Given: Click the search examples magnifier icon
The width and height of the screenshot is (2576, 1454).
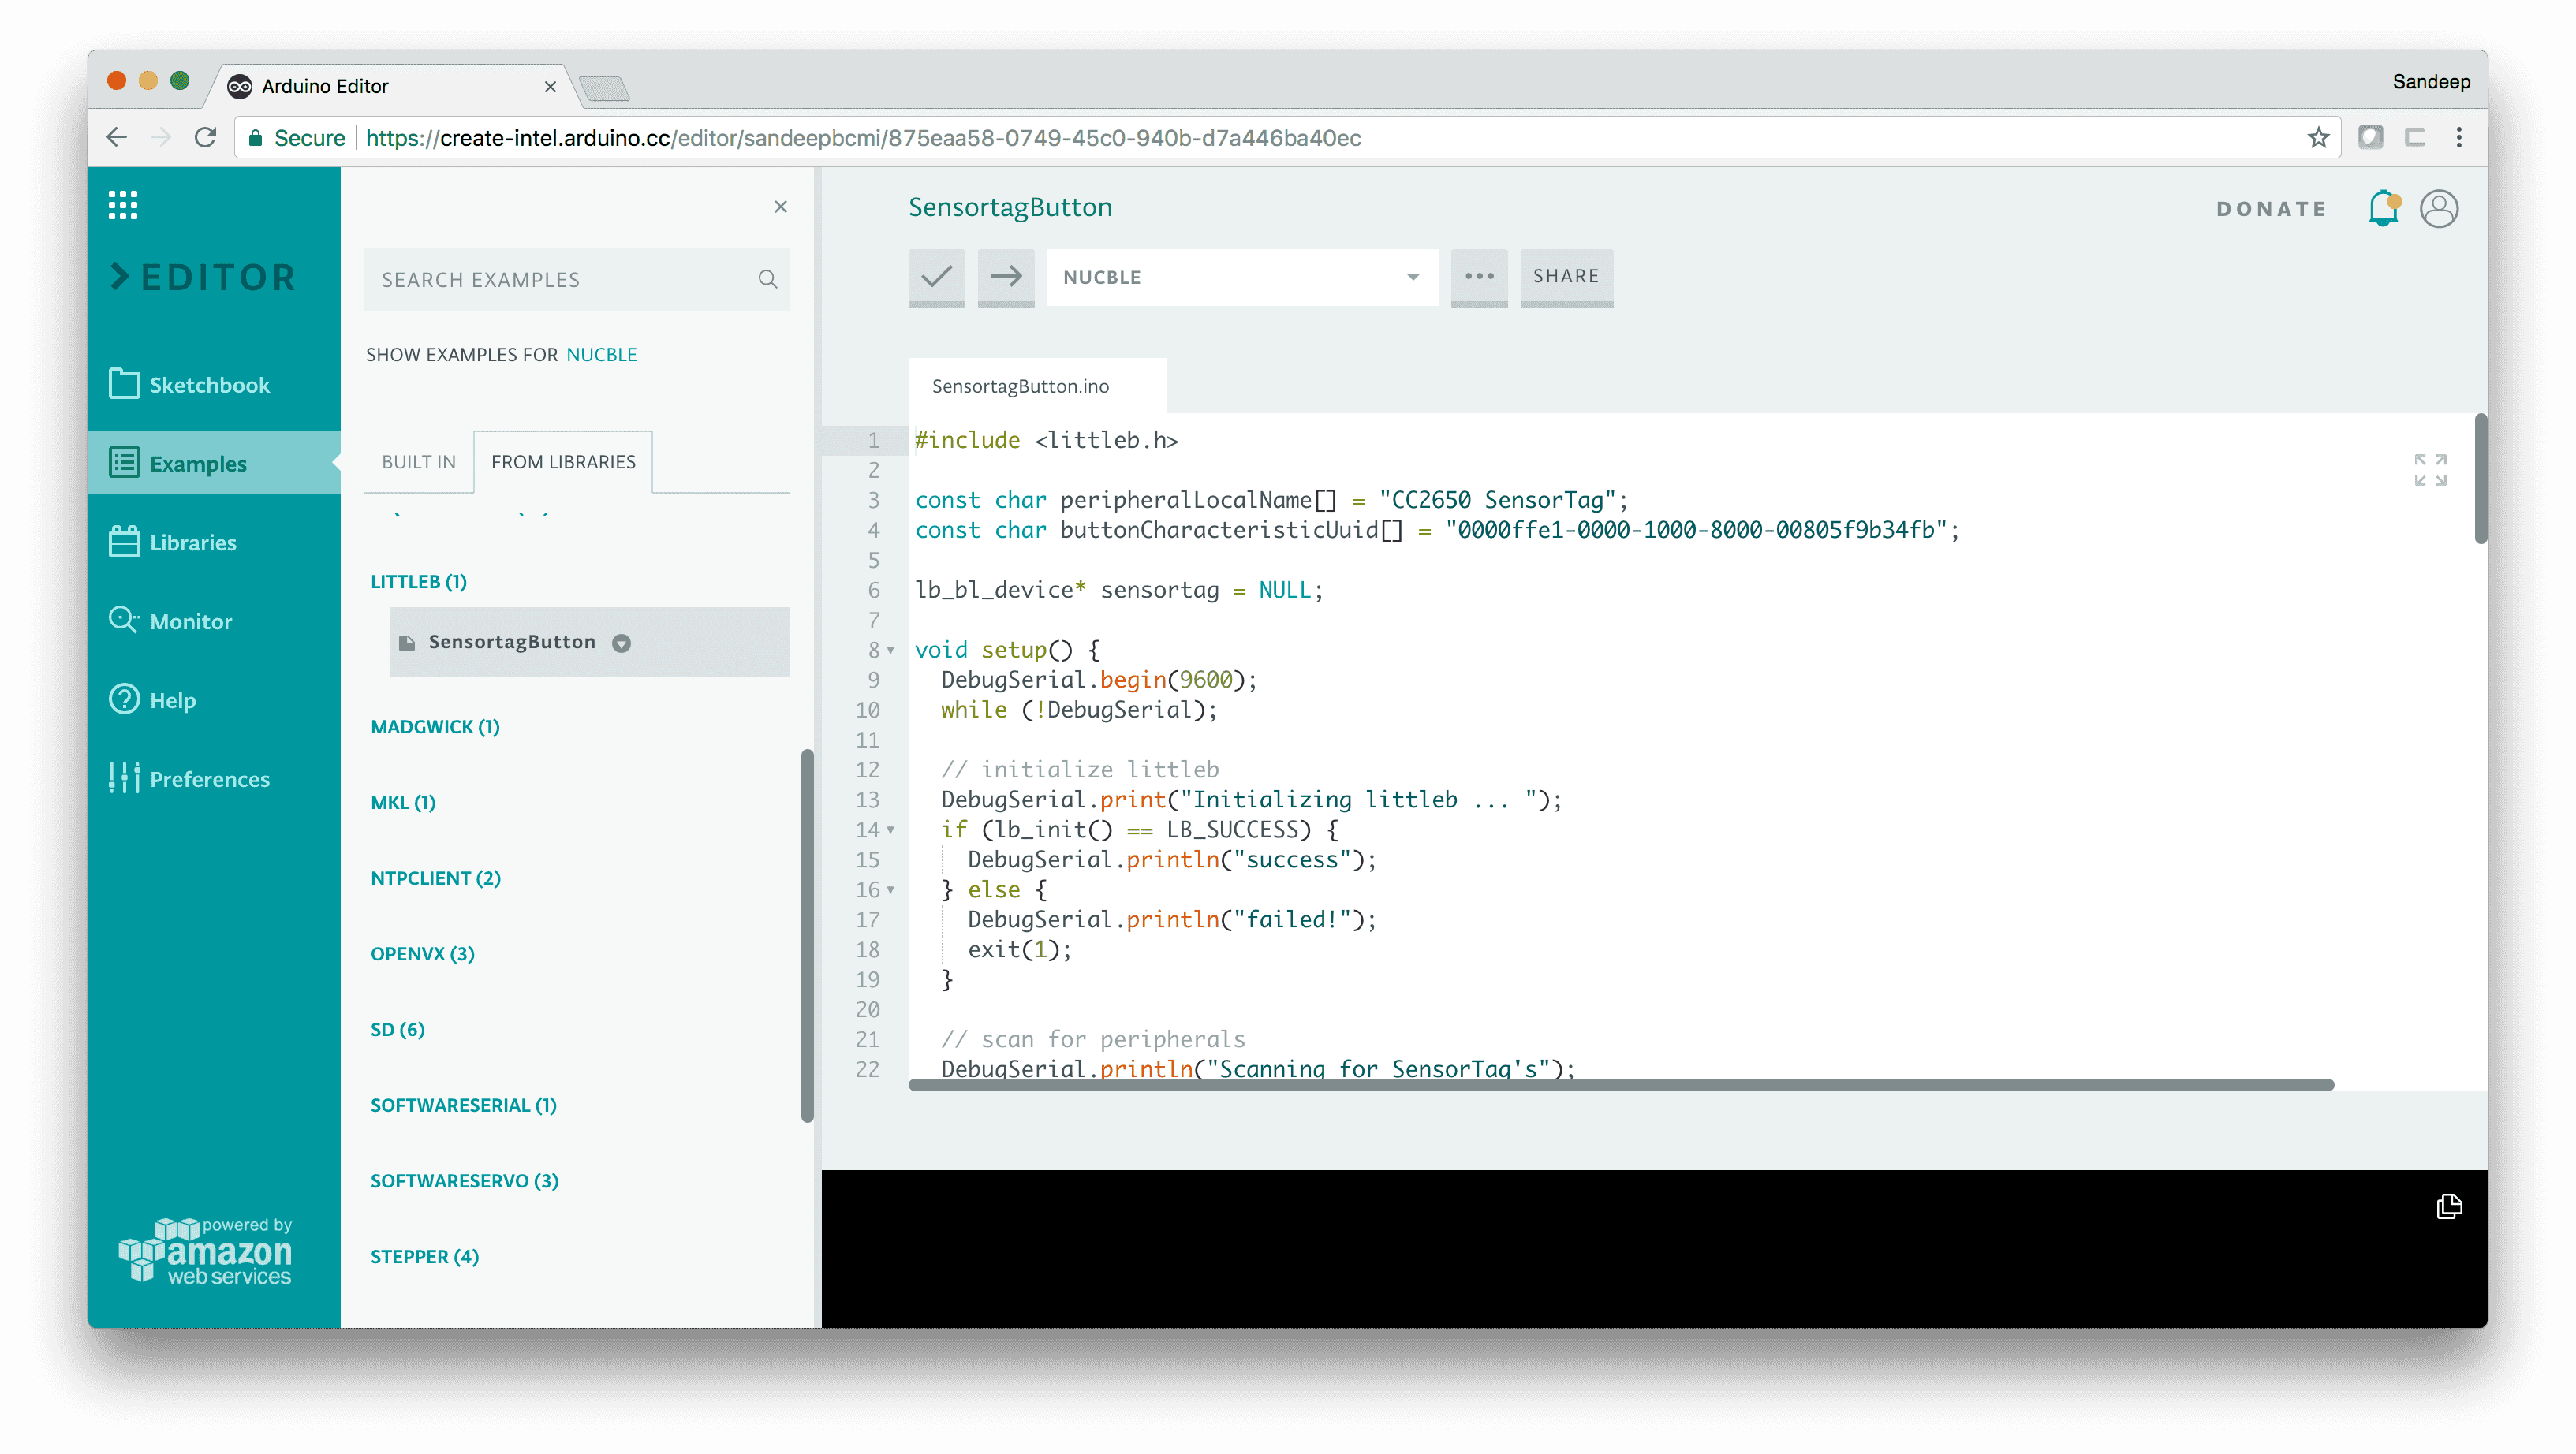Looking at the screenshot, I should [767, 279].
